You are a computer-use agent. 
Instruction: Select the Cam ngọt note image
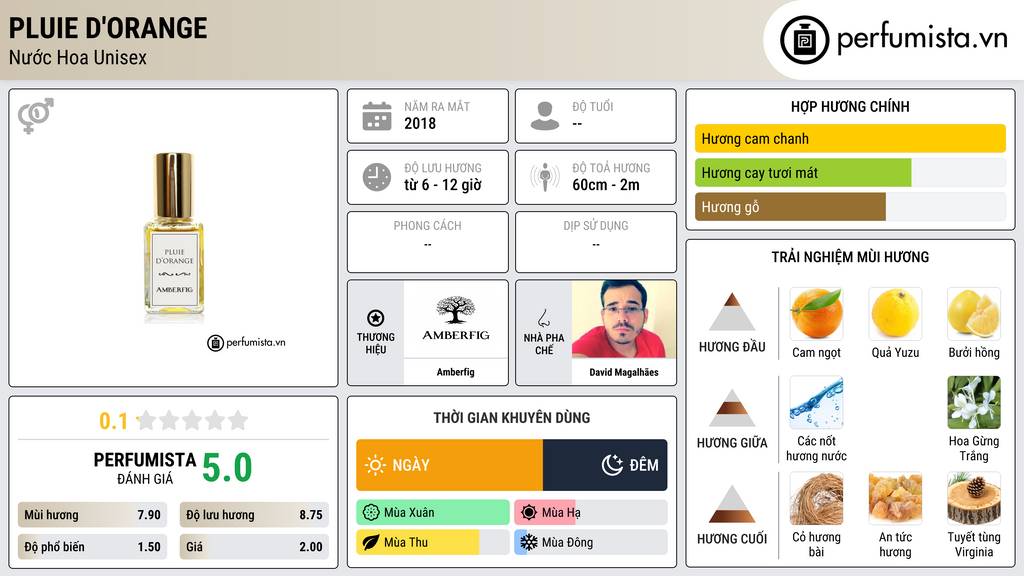[x=816, y=313]
